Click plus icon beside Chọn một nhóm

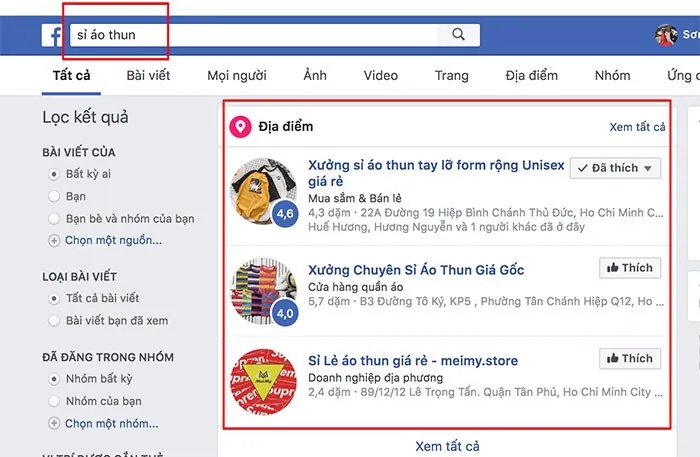[x=54, y=424]
